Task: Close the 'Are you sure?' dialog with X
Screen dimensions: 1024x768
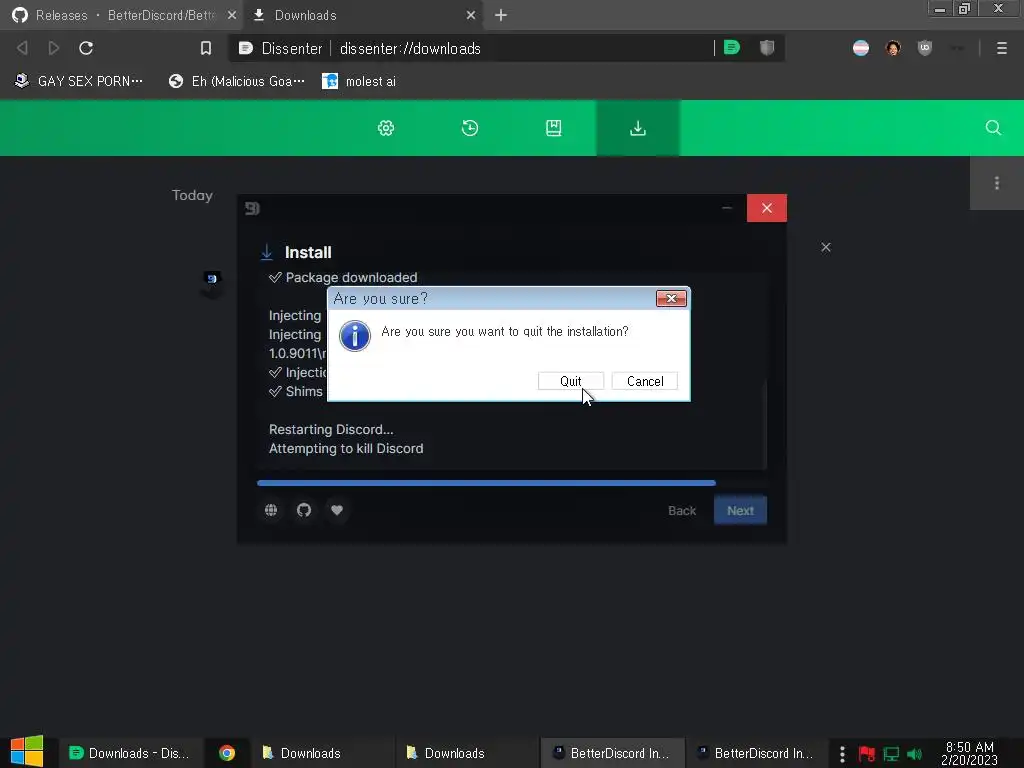Action: (x=671, y=298)
